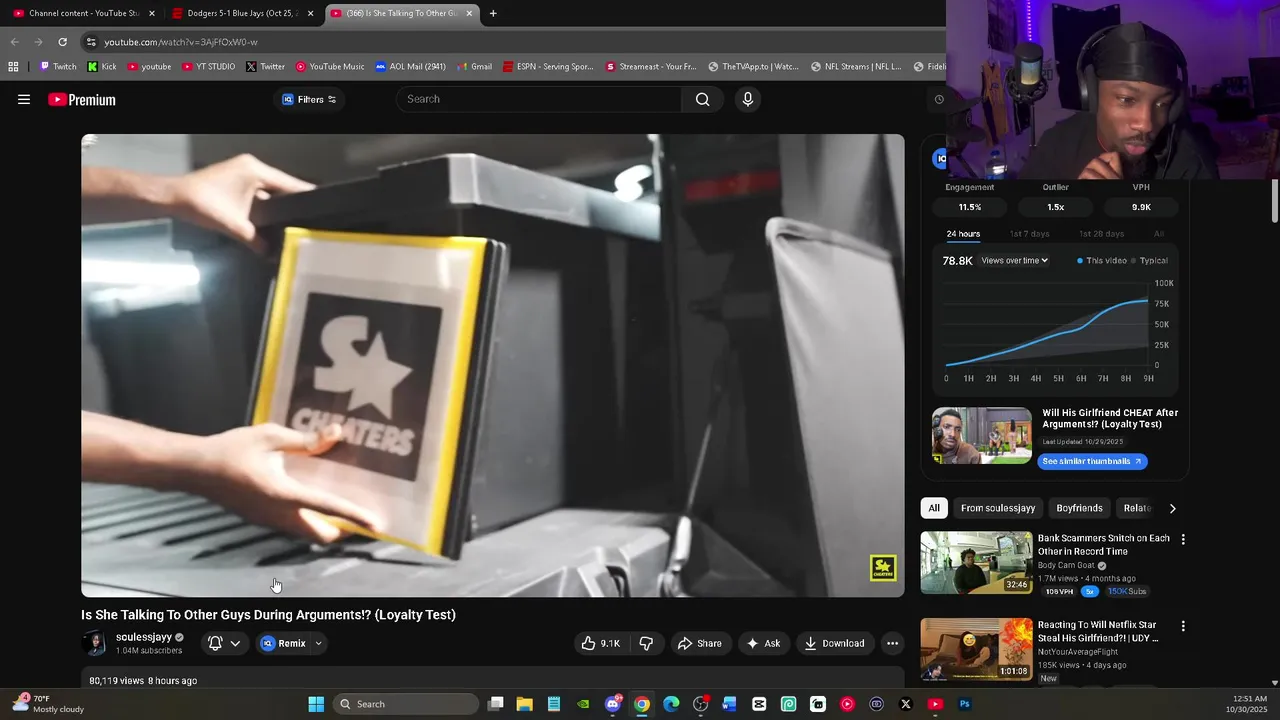1280x720 pixels.
Task: Open Photoshop from the taskbar
Action: pos(964,704)
